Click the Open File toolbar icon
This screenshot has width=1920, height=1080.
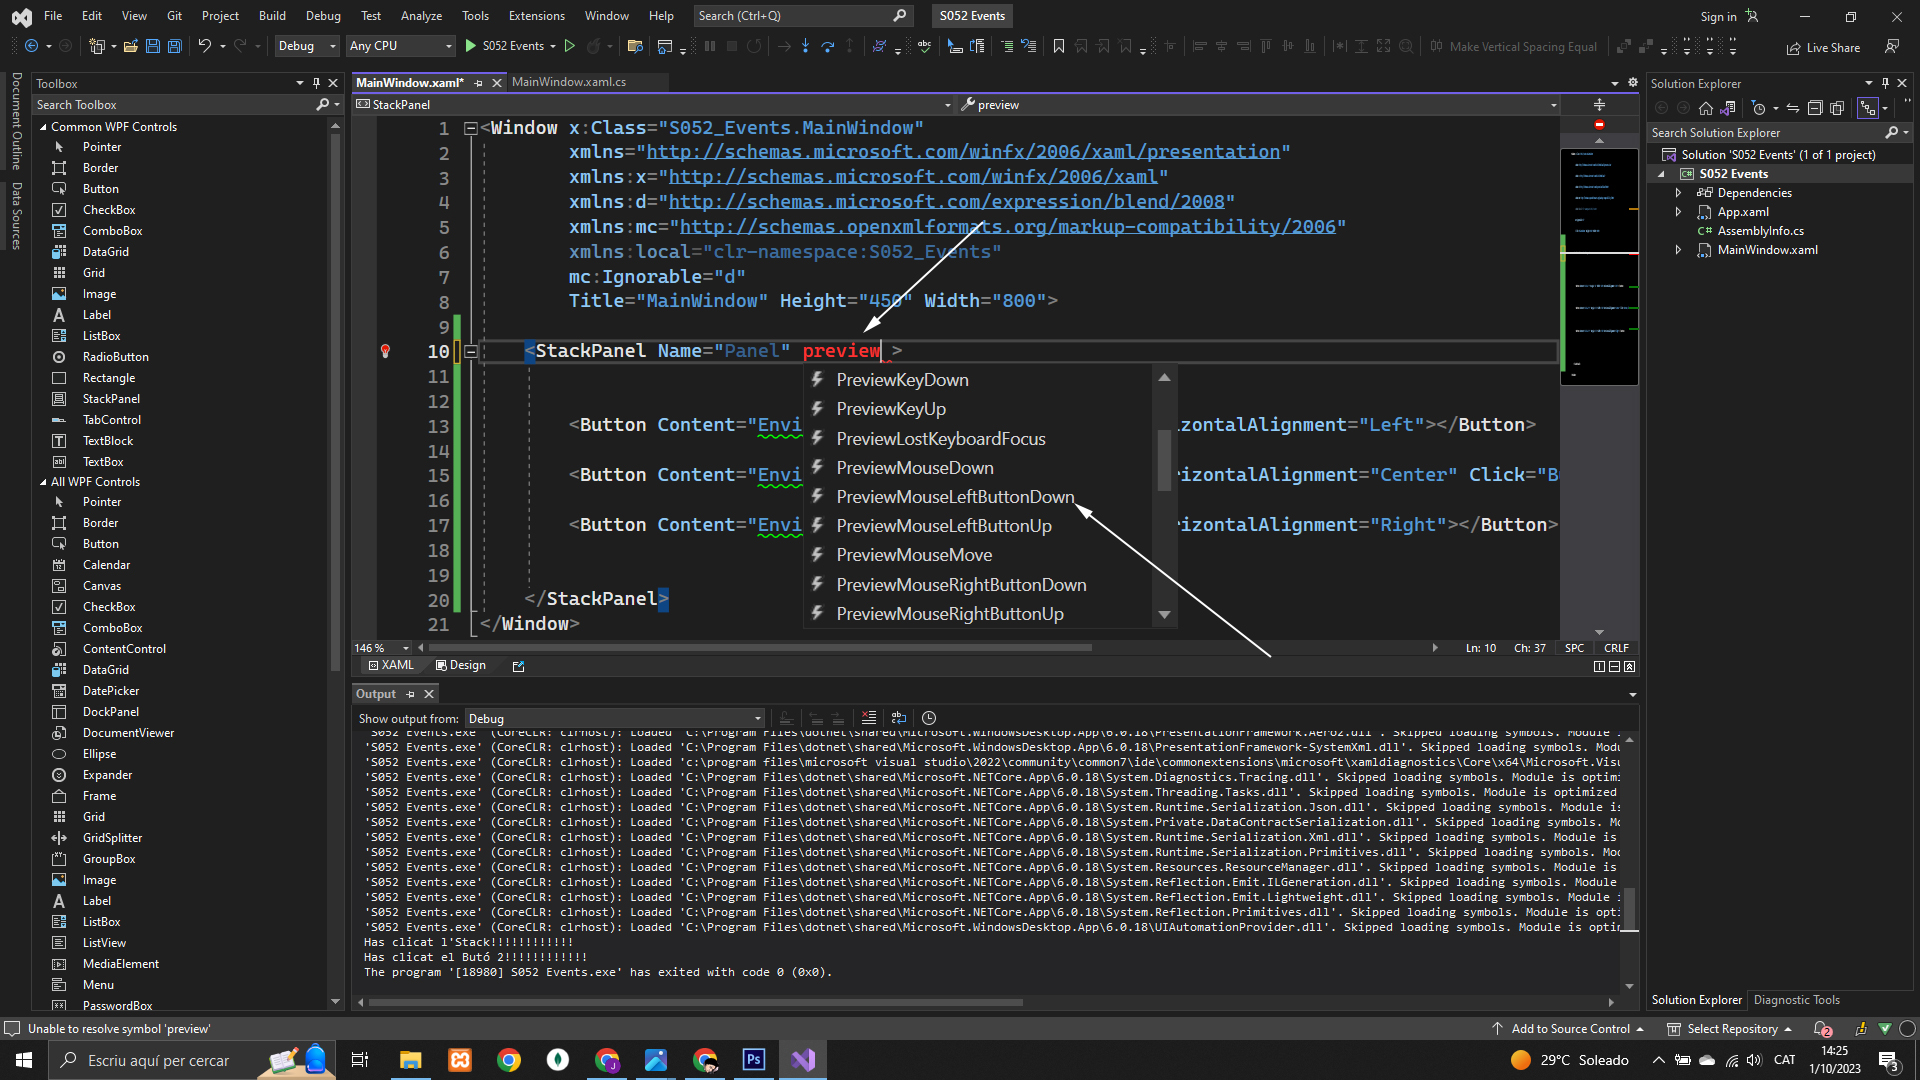[131, 46]
